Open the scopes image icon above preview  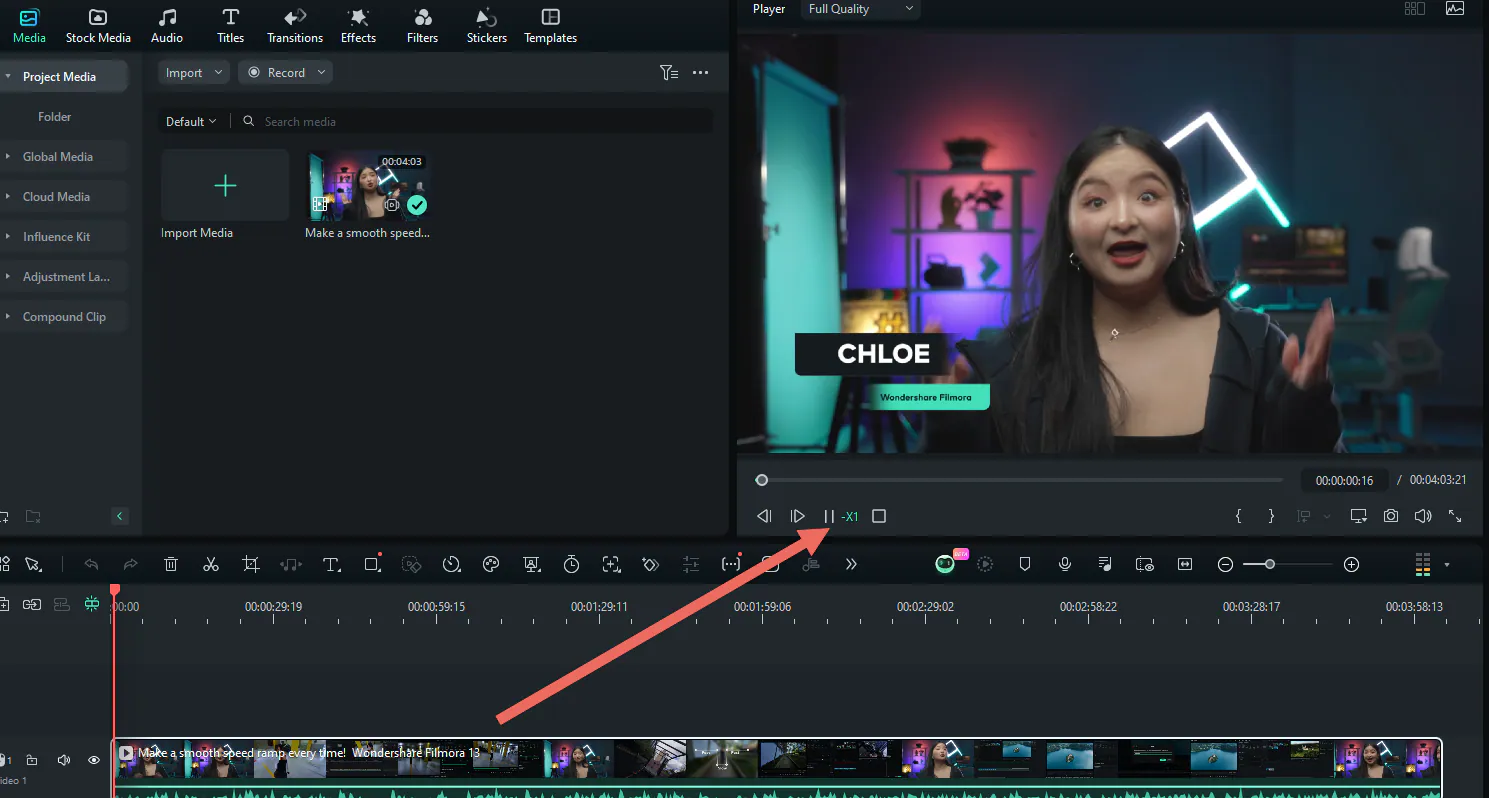1455,8
